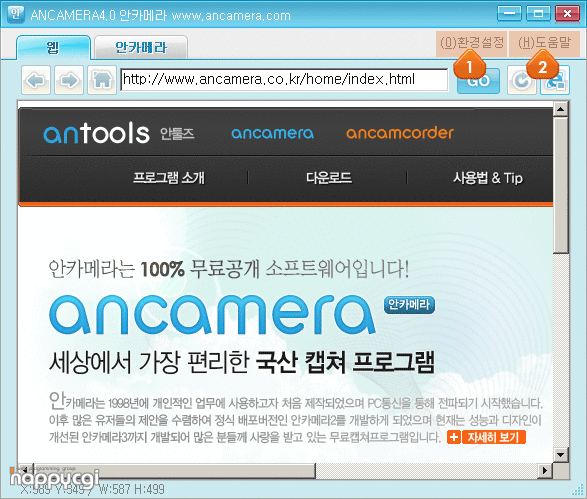Click the browser back arrow icon

[36, 80]
